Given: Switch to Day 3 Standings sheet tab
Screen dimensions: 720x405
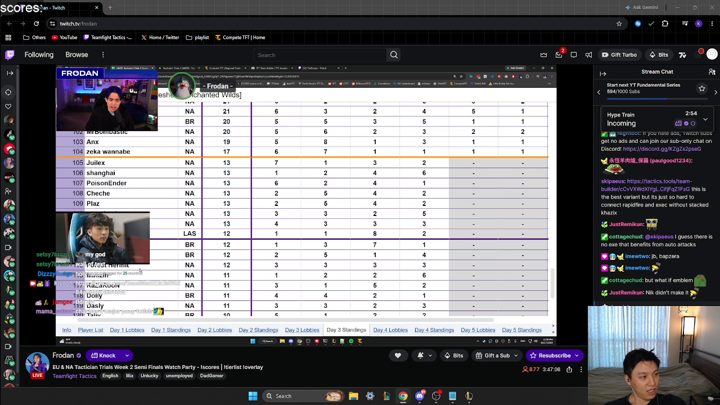Looking at the screenshot, I should pyautogui.click(x=346, y=330).
